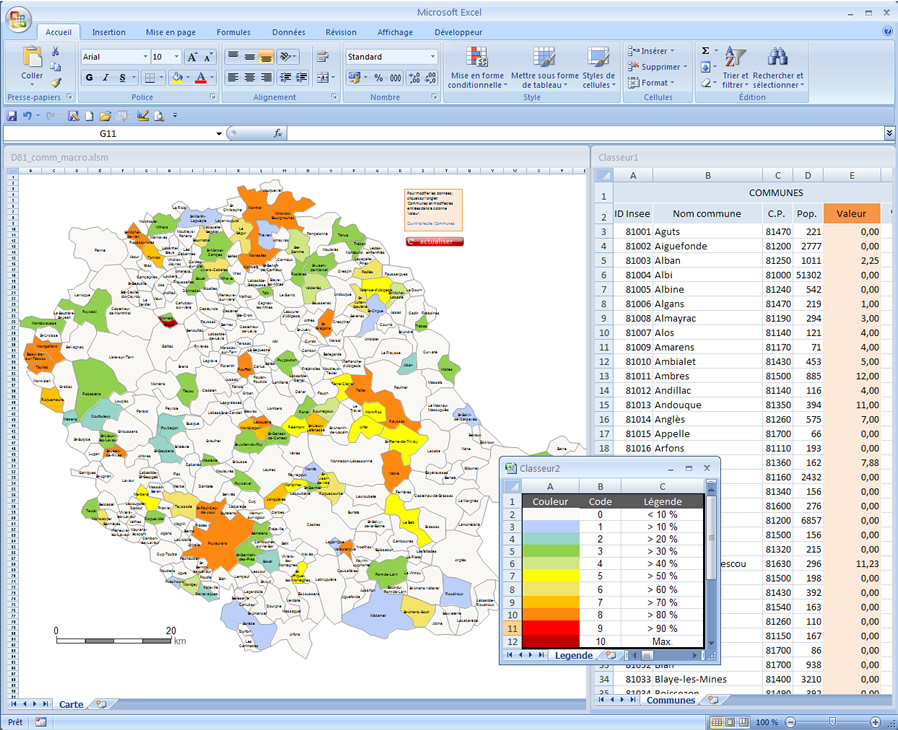This screenshot has width=898, height=730.
Task: Select the Legende sheet tab in Classeur2
Action: [x=573, y=656]
